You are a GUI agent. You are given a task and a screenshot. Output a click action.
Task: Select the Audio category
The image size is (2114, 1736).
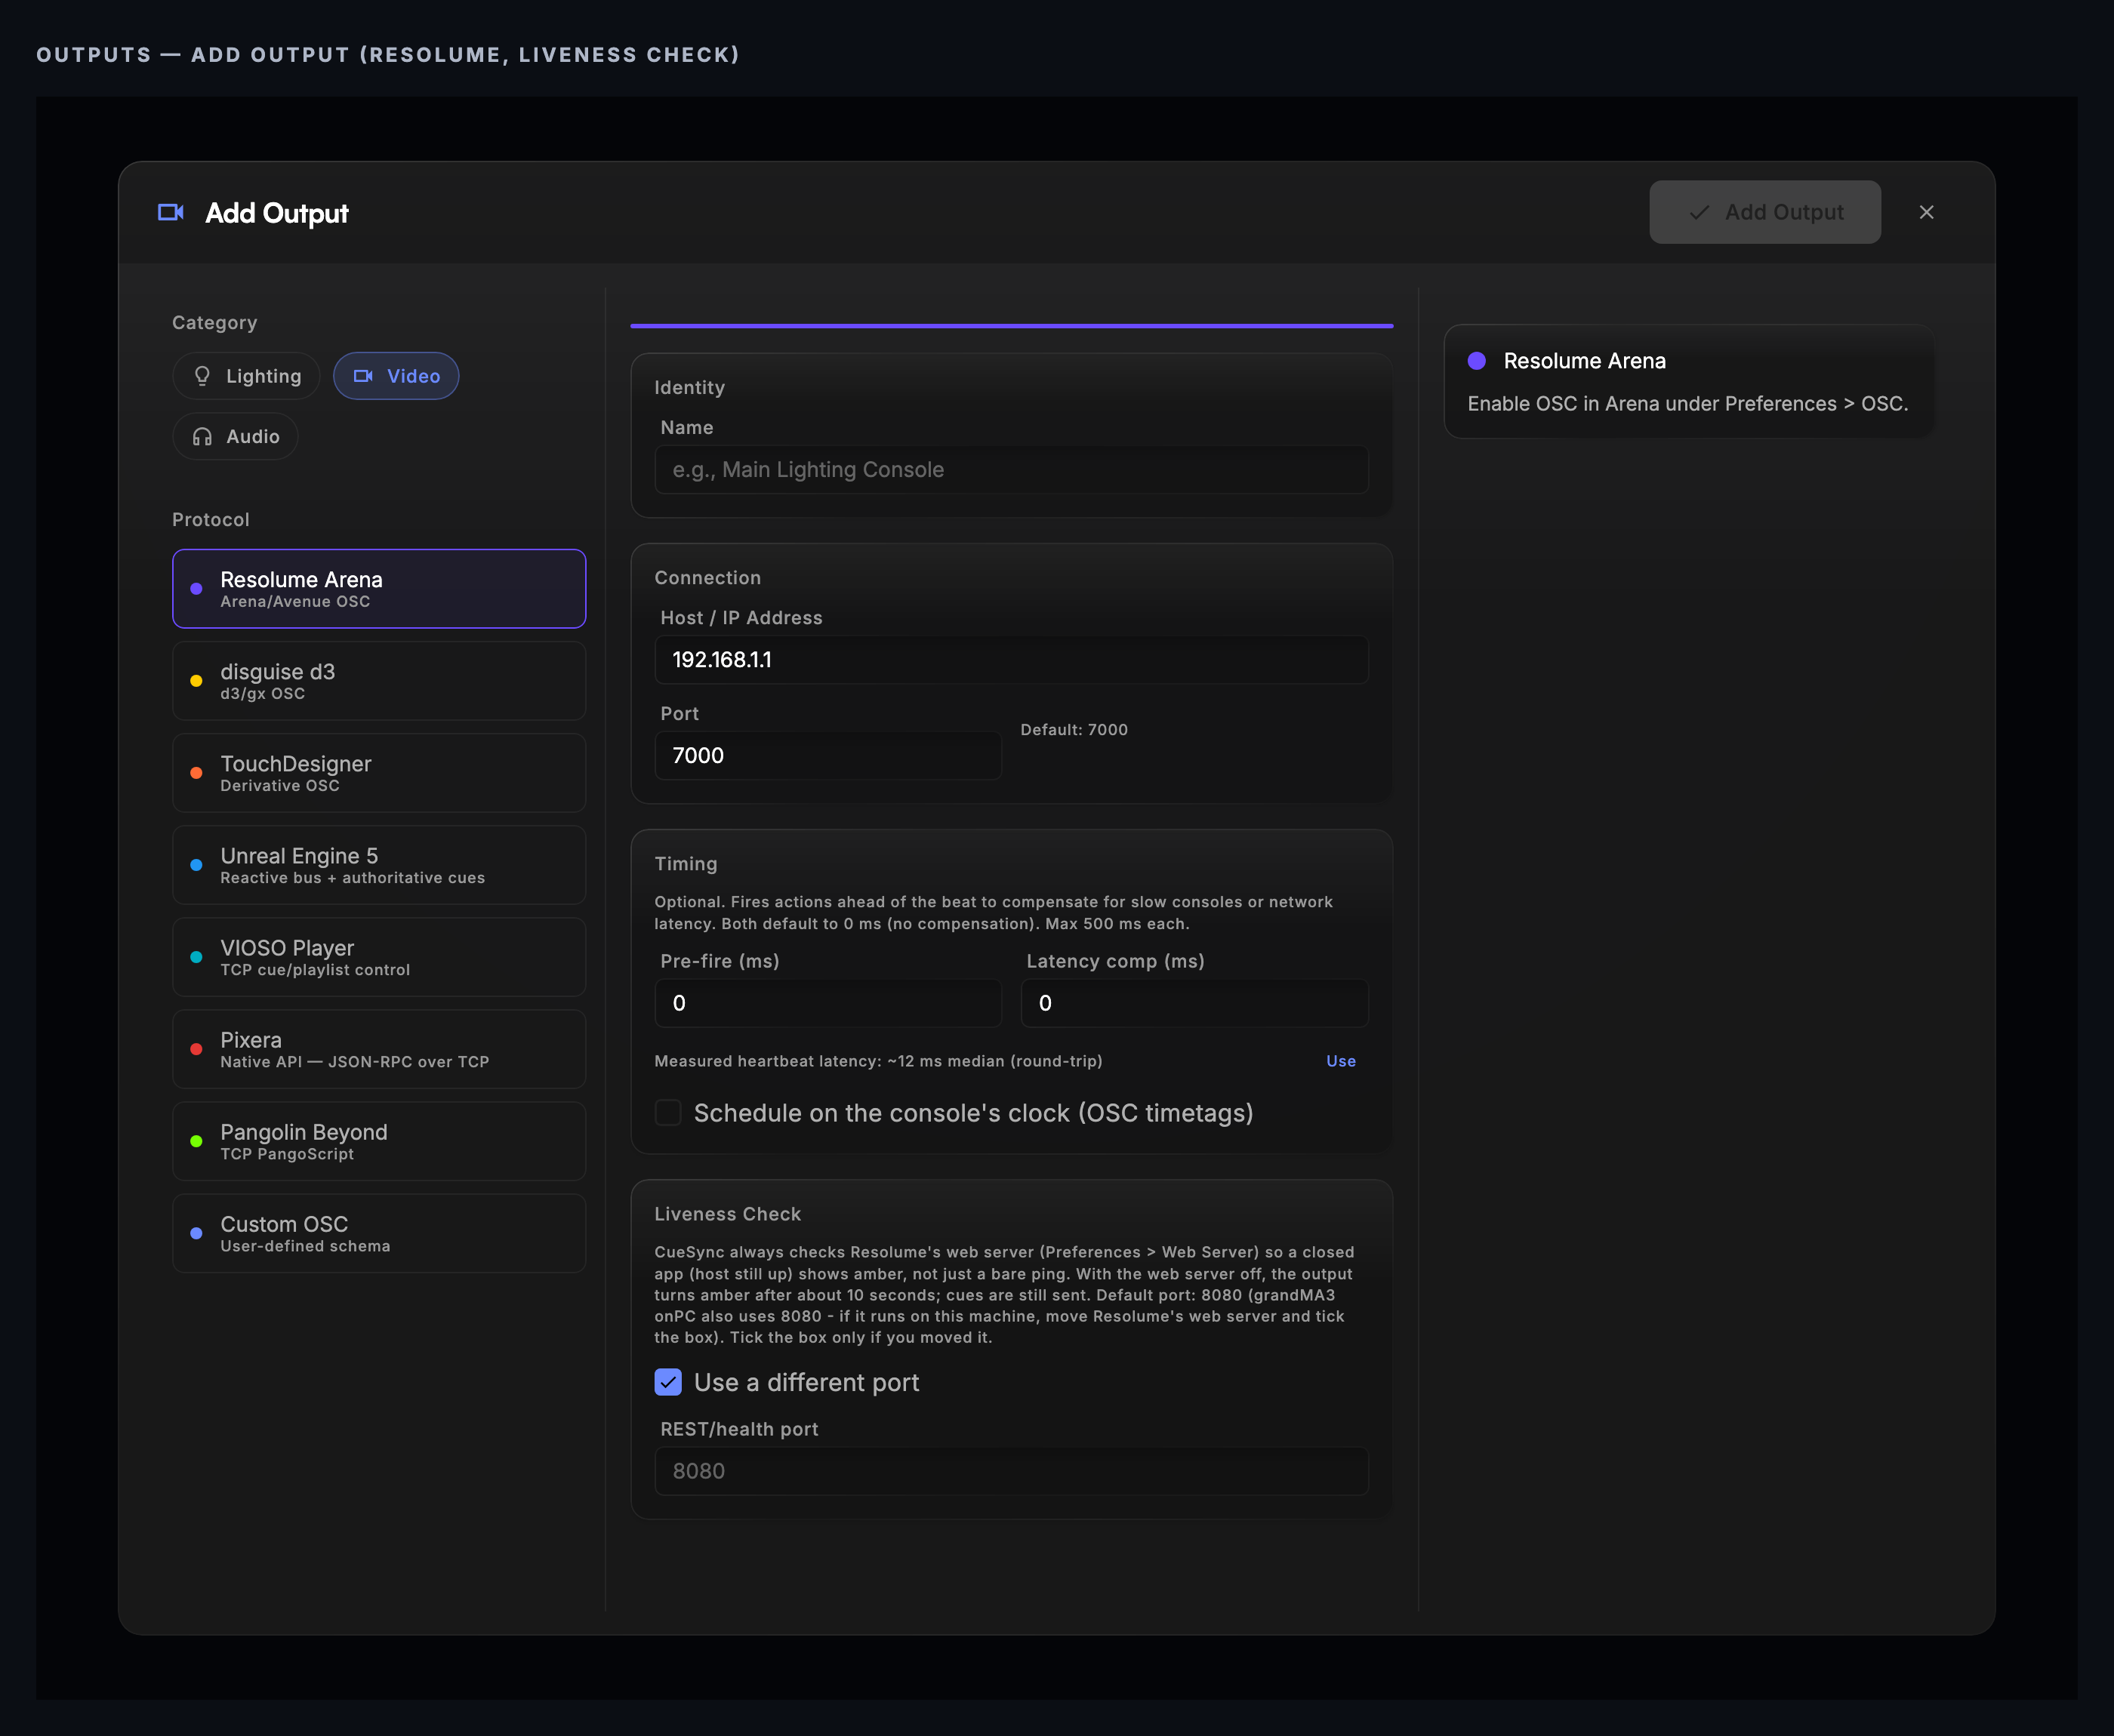pos(235,436)
